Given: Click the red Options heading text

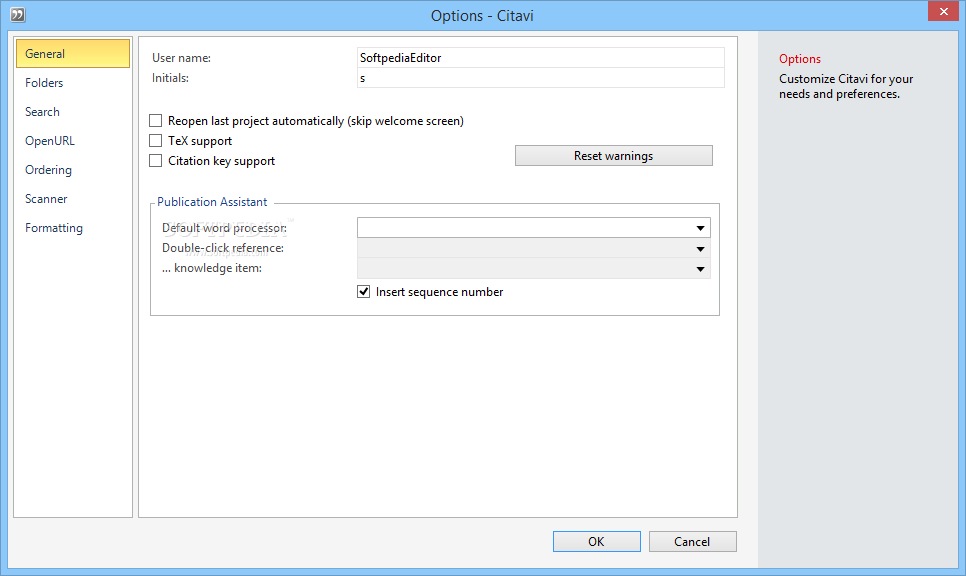Looking at the screenshot, I should (800, 59).
